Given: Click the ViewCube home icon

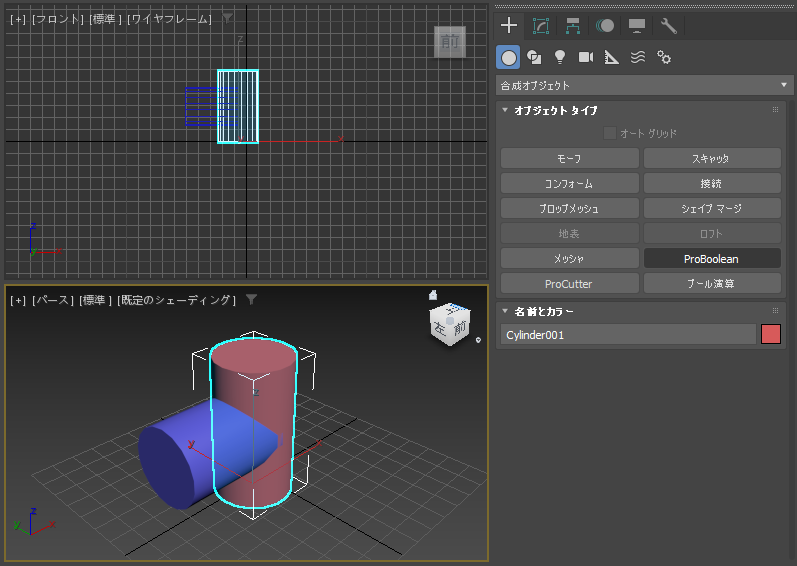Looking at the screenshot, I should (x=433, y=295).
